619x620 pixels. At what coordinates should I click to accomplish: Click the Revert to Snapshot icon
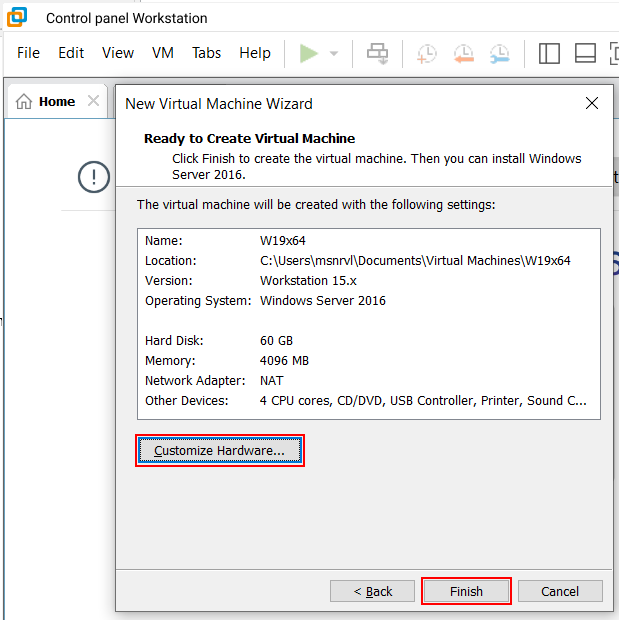click(x=463, y=54)
